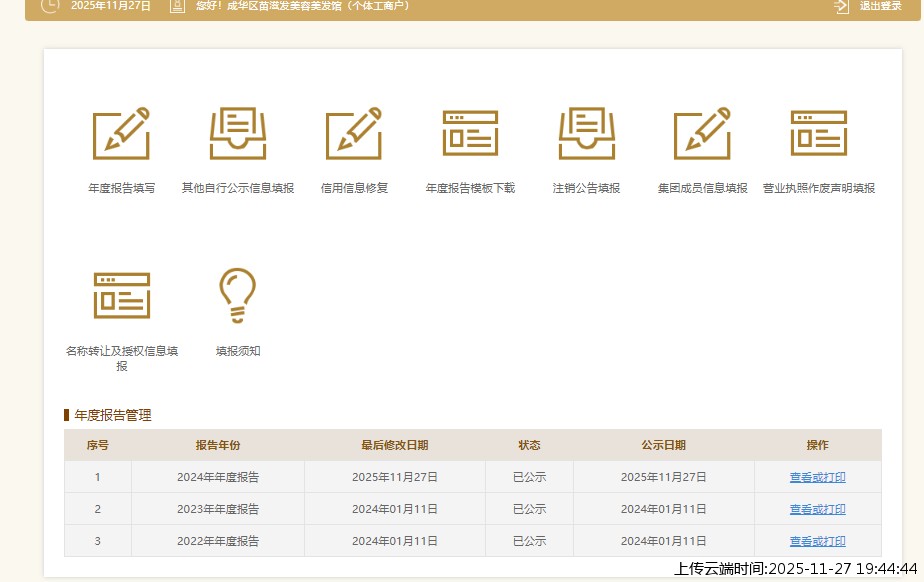Open the 年度报告填写 icon
The width and height of the screenshot is (924, 582).
[121, 132]
